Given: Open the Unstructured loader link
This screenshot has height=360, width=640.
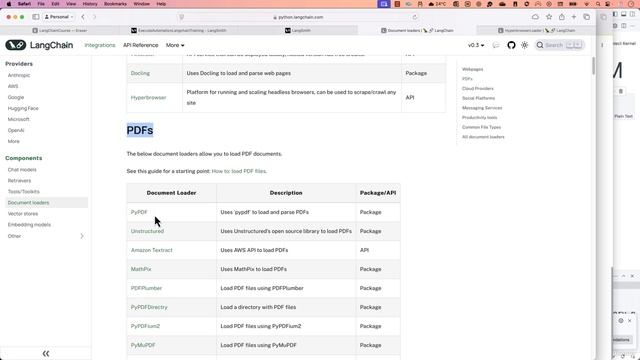Looking at the screenshot, I should 147,231.
